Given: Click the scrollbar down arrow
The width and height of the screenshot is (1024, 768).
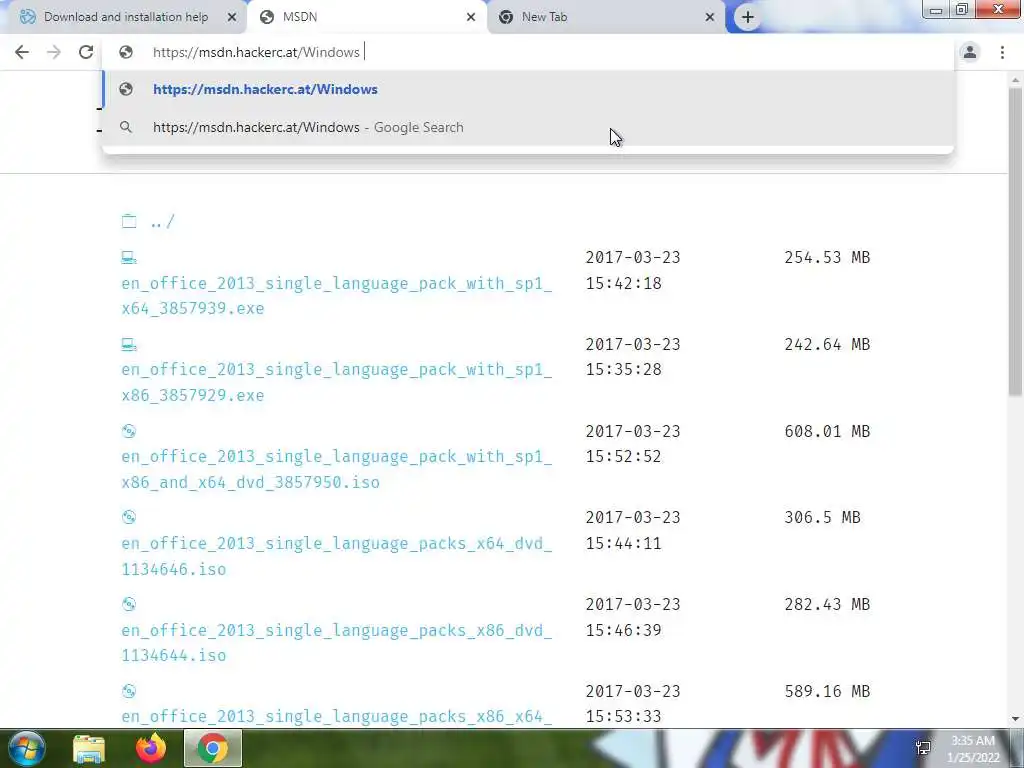Looking at the screenshot, I should [x=1015, y=719].
